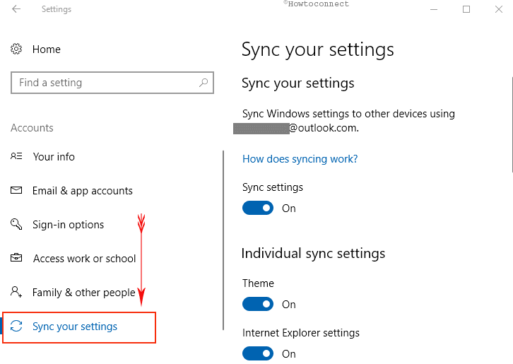
Task: Toggle Internet Explorer settings sync switch
Action: tap(258, 354)
